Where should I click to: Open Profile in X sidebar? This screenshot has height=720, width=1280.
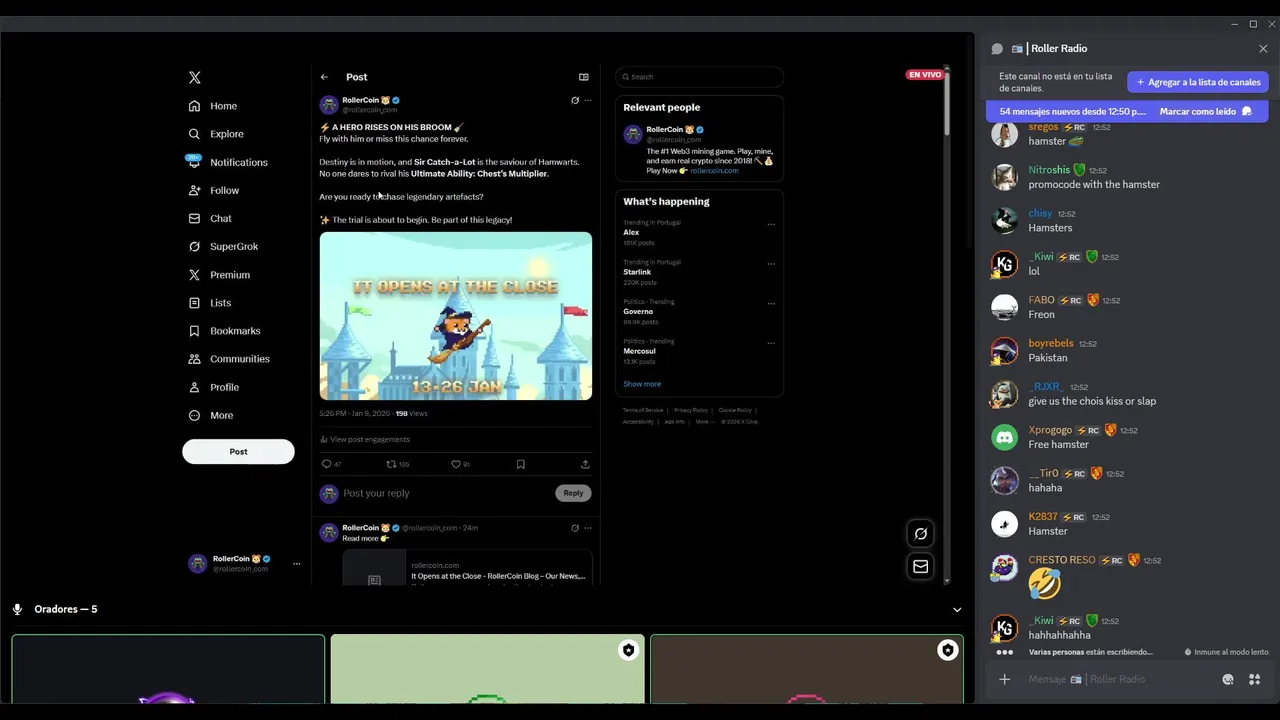tap(214, 387)
